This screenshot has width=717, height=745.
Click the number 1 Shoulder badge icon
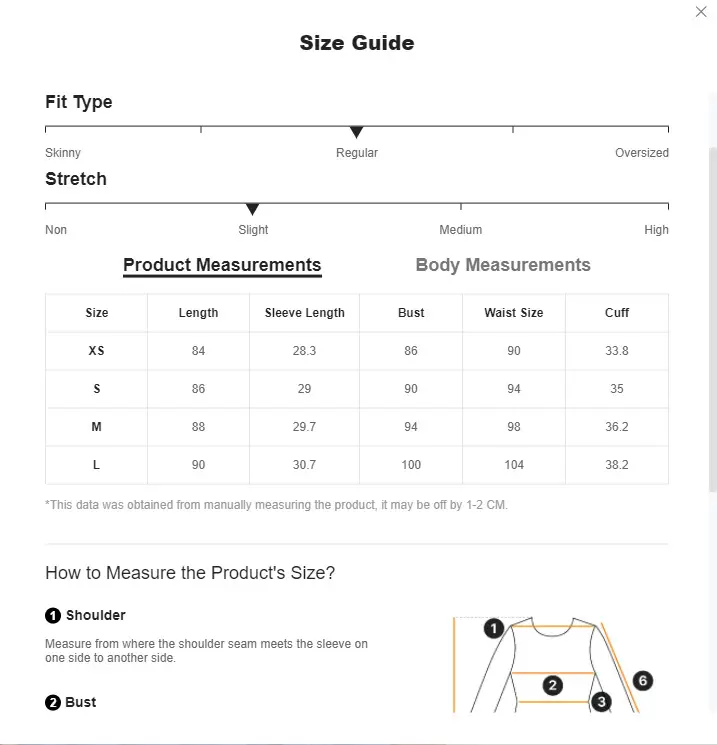coord(53,615)
